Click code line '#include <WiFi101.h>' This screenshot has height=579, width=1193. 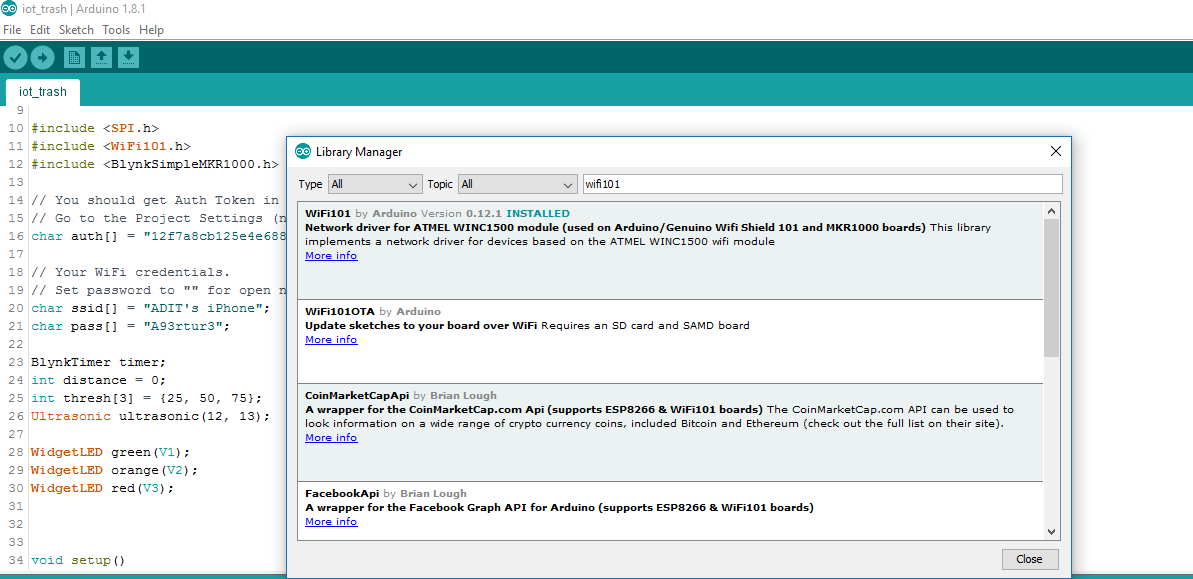pos(111,146)
